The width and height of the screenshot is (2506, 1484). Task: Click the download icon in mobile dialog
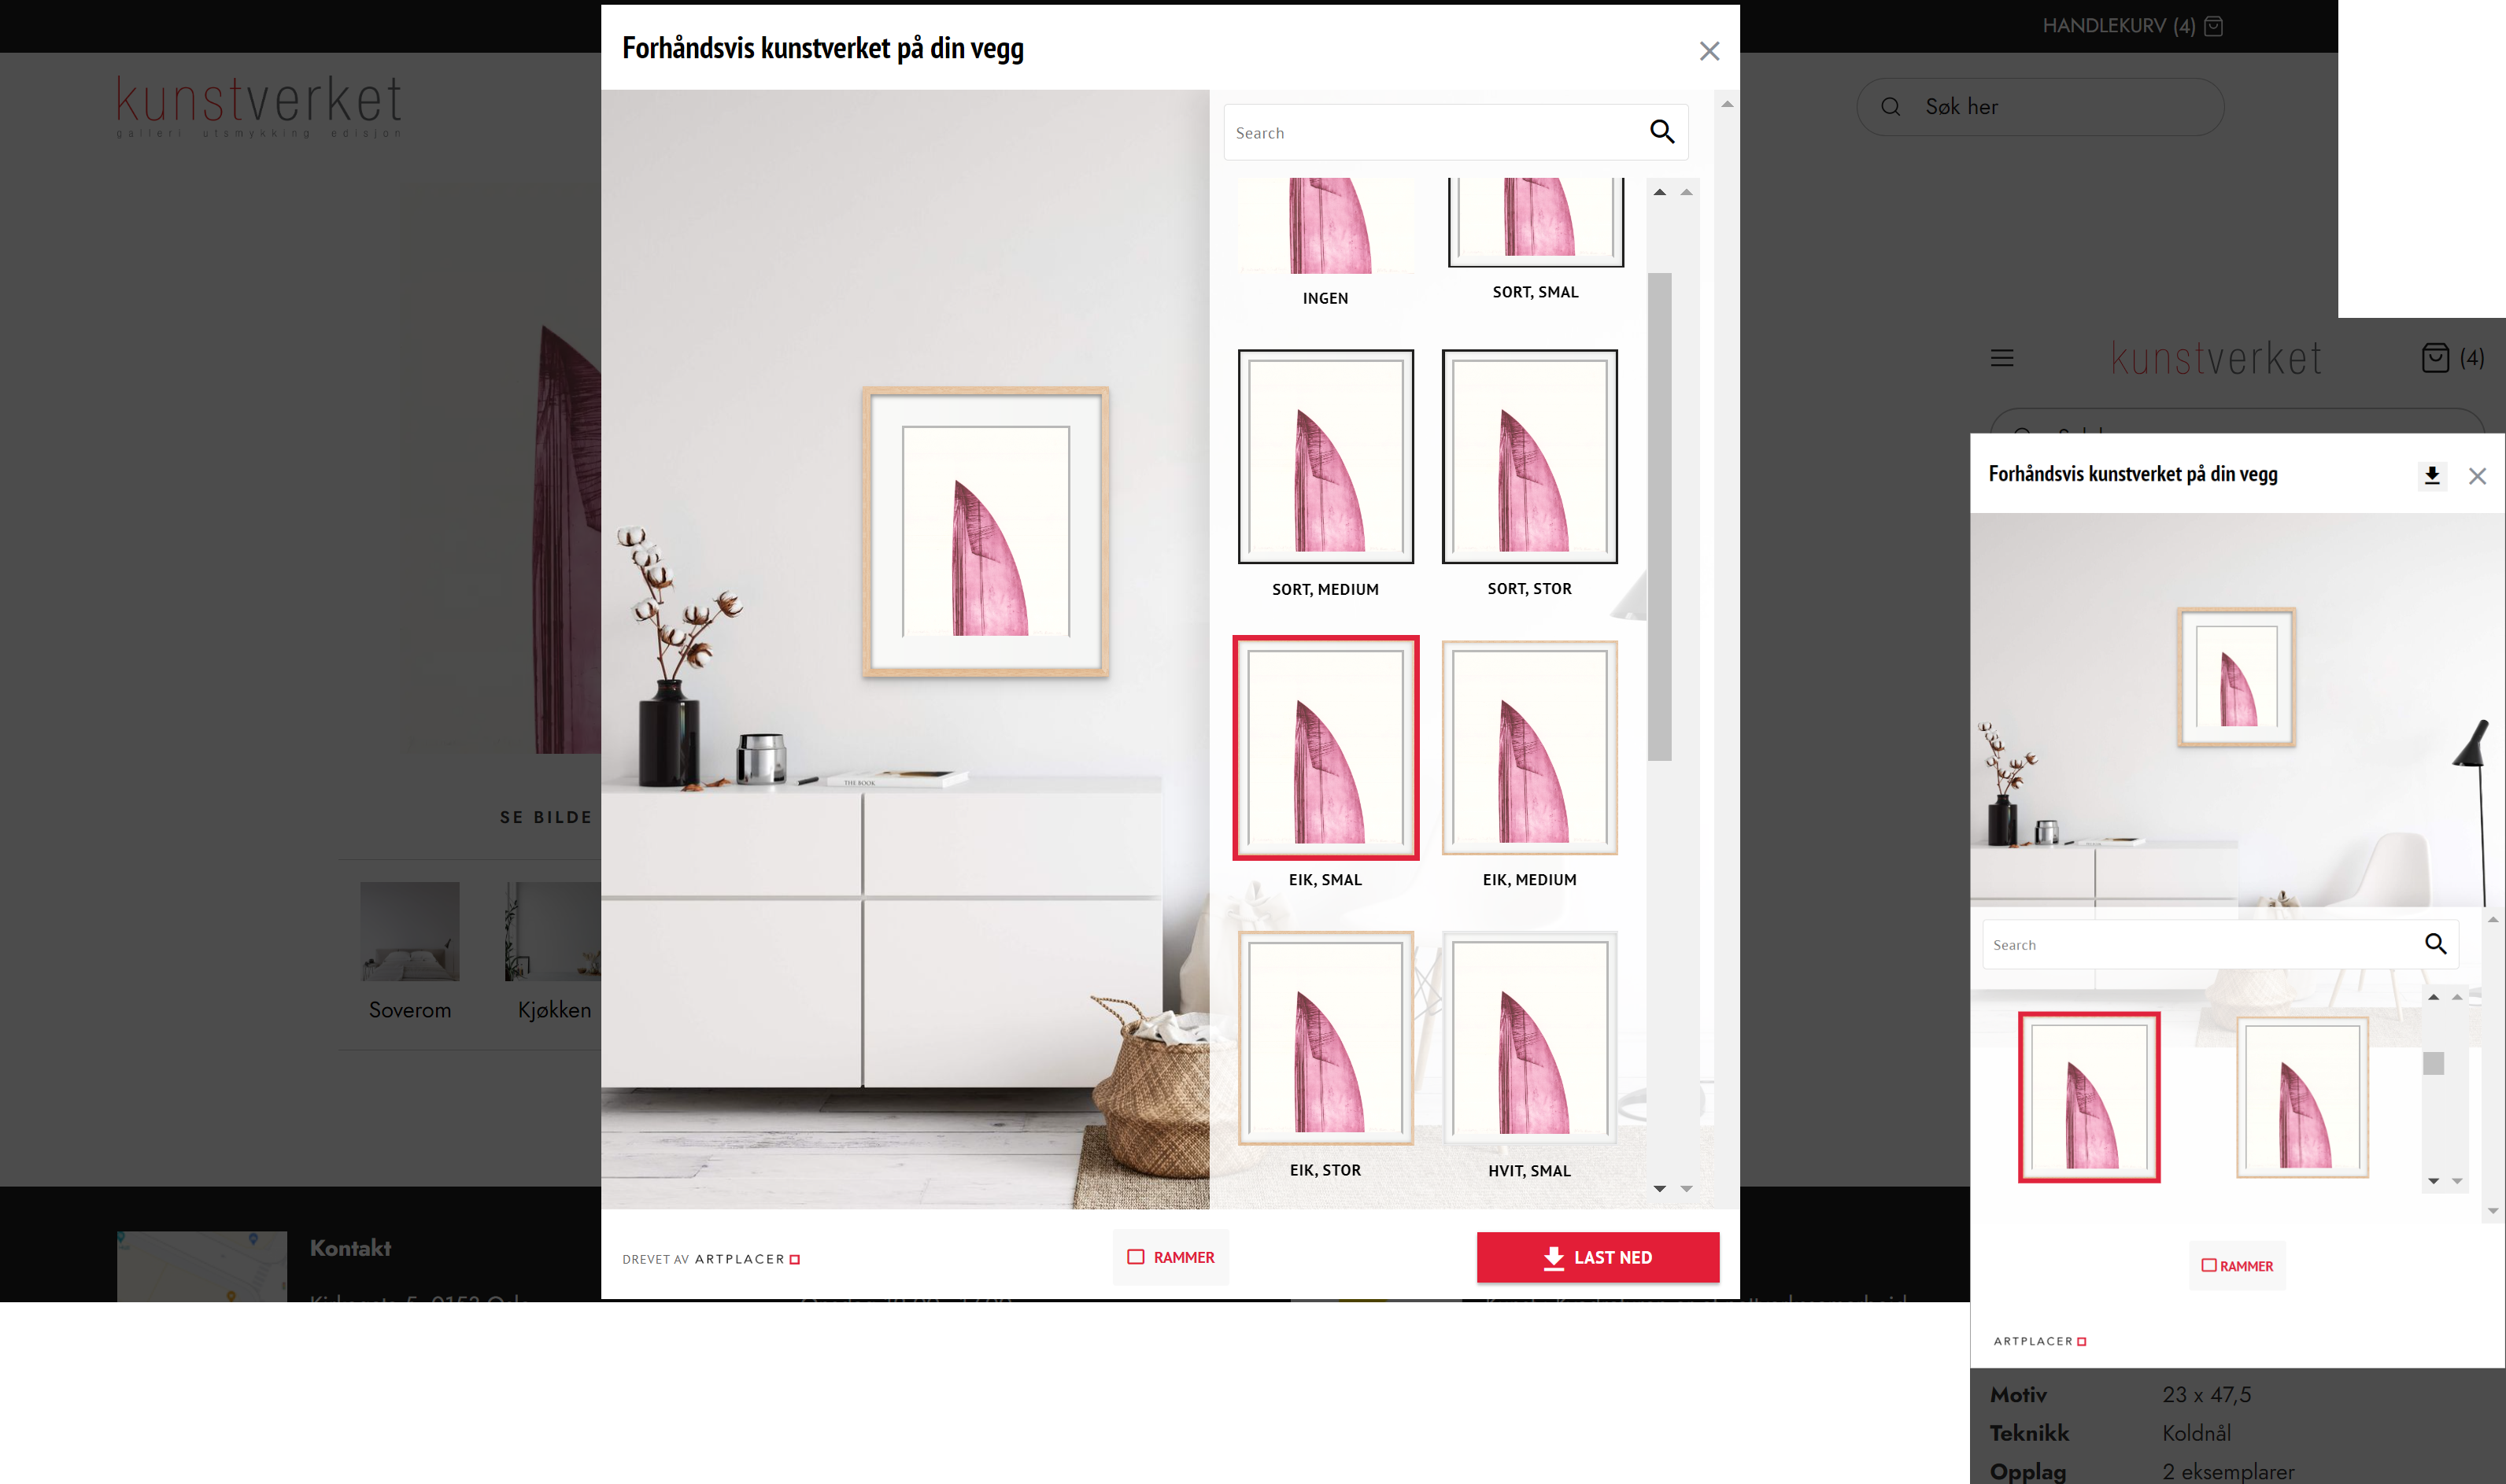[x=2432, y=475]
